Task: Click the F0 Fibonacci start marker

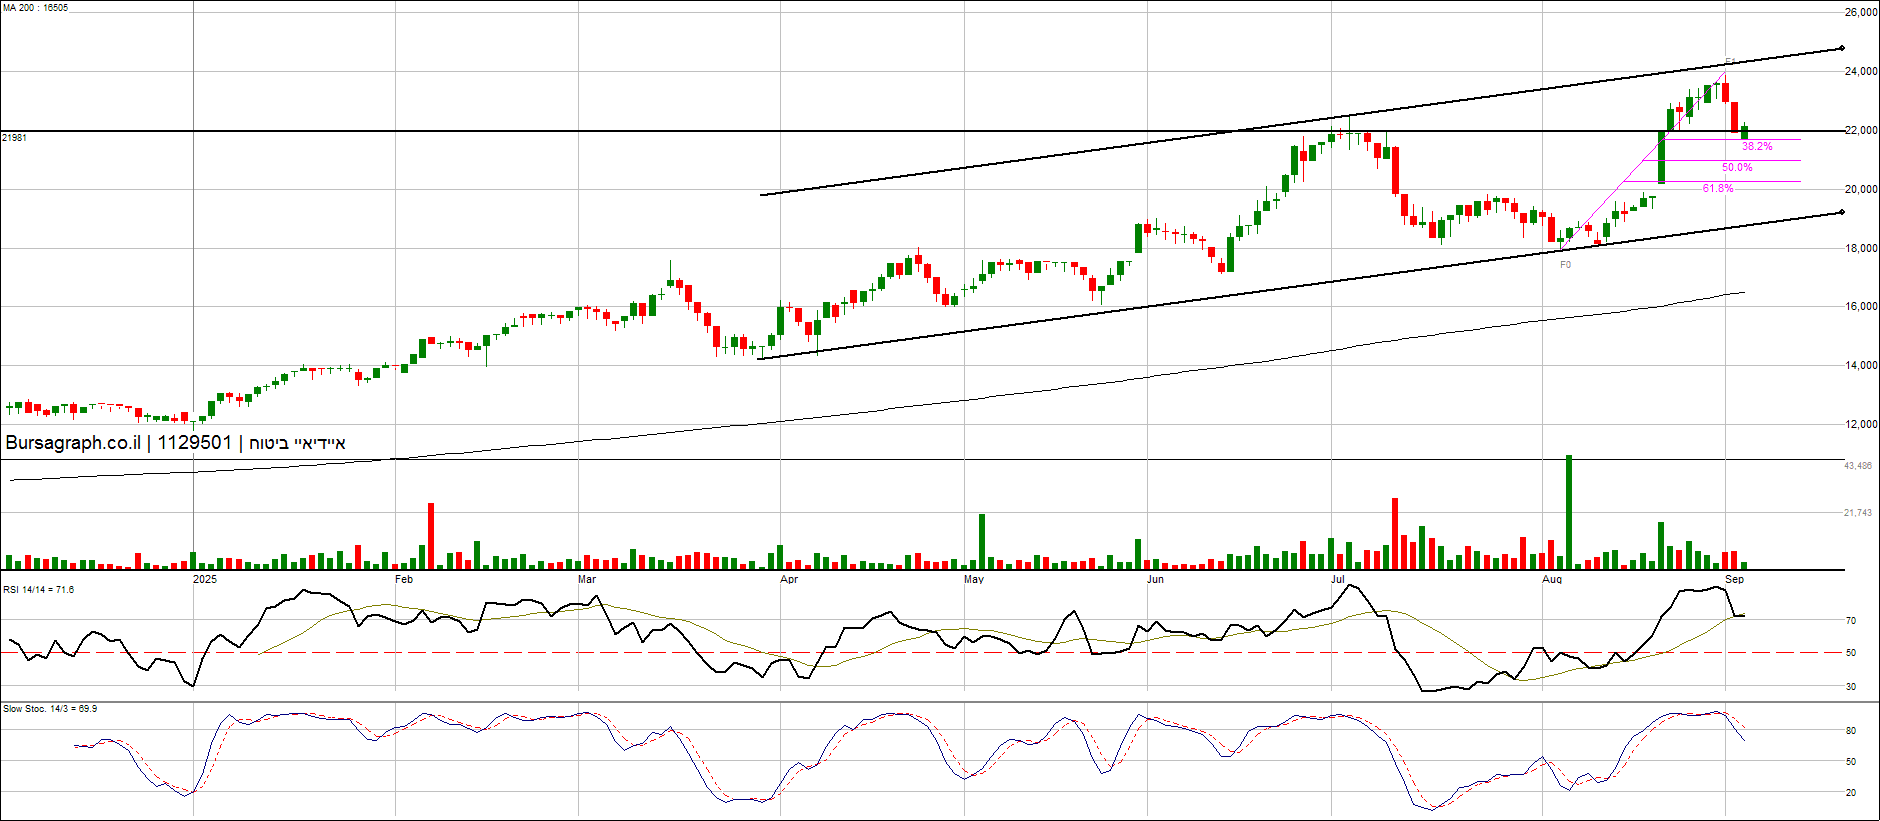Action: pyautogui.click(x=1565, y=265)
